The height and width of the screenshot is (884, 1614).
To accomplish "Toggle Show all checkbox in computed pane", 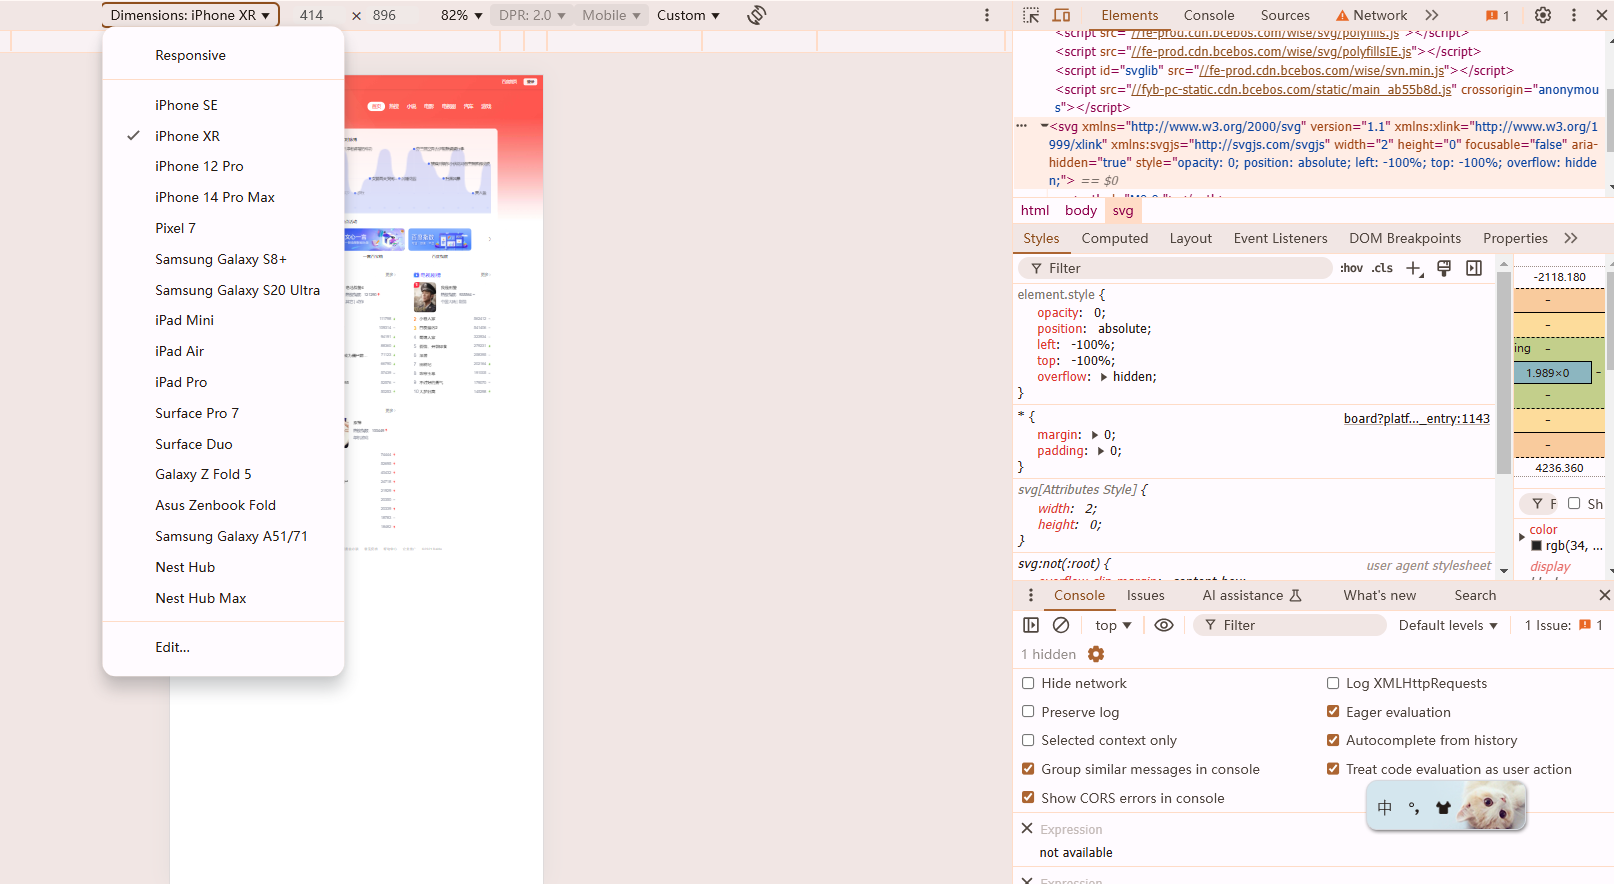I will coord(1574,503).
